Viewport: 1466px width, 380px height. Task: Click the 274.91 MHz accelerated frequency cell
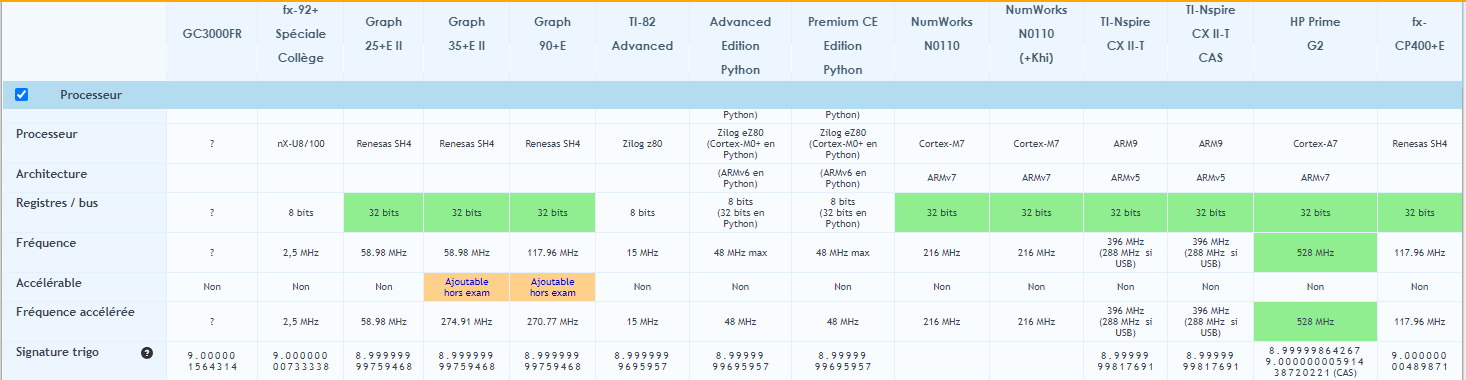tap(467, 322)
